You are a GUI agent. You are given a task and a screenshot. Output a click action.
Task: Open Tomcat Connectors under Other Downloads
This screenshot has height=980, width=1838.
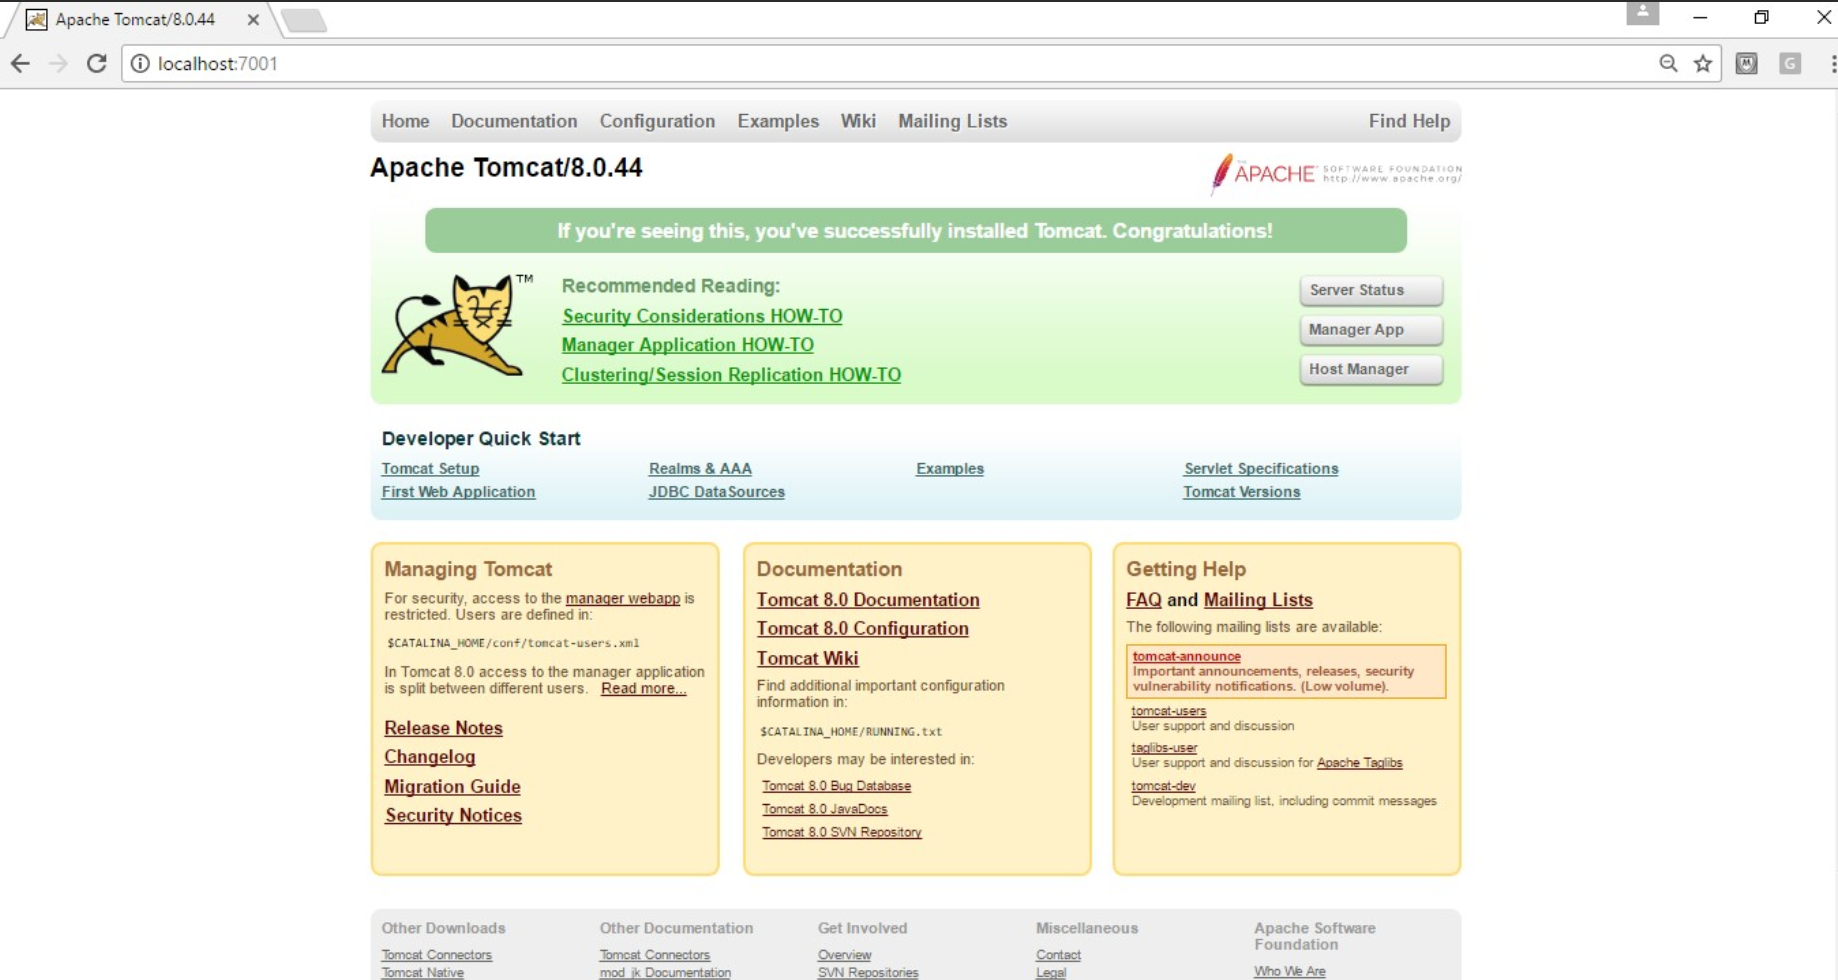click(x=437, y=955)
